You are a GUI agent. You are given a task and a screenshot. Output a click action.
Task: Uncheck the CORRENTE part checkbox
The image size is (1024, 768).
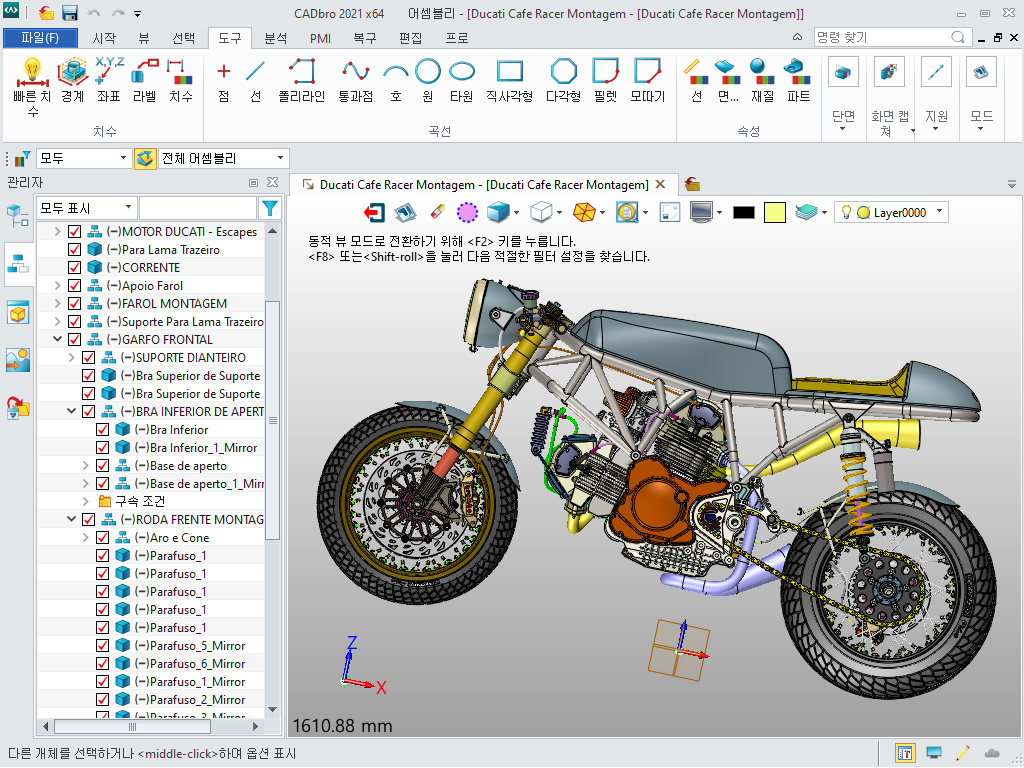74,268
